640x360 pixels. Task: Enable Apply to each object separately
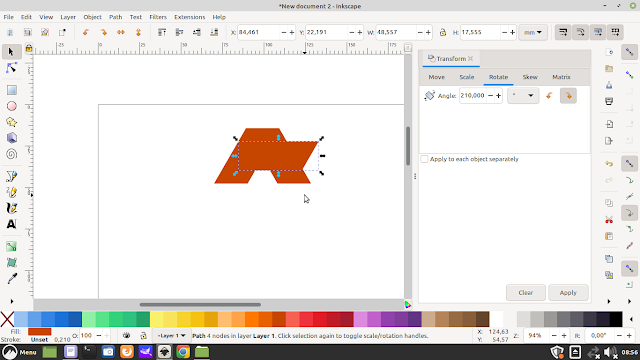424,159
